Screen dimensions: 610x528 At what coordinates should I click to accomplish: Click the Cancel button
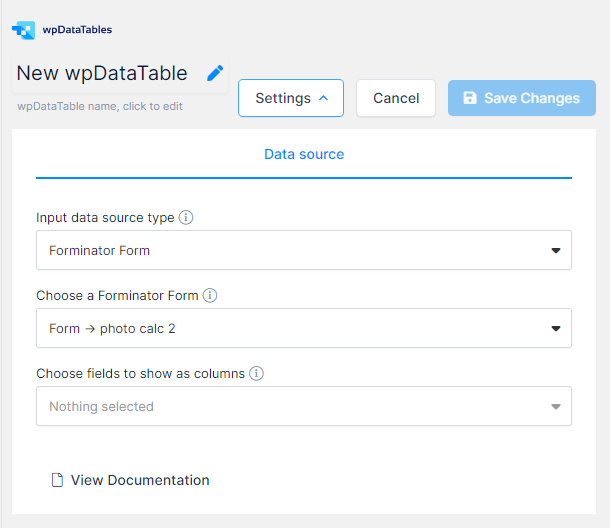(x=396, y=98)
